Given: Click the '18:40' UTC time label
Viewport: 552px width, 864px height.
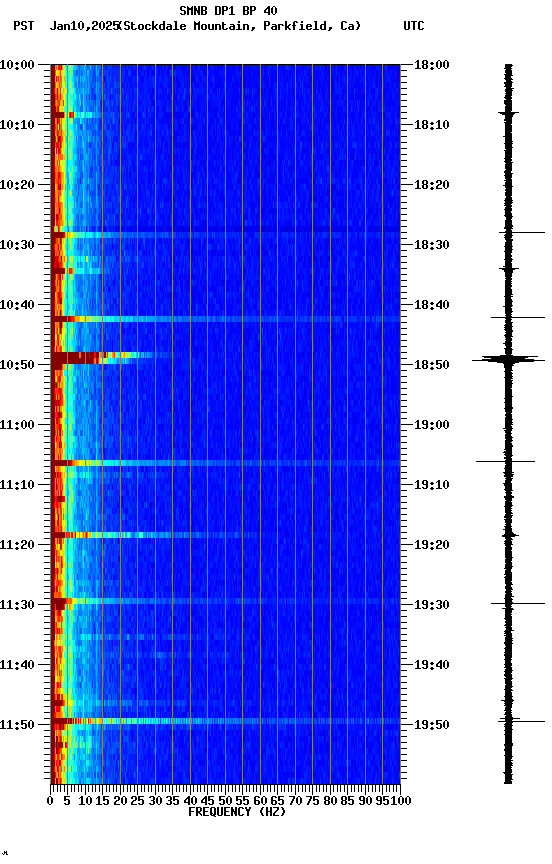Looking at the screenshot, I should click(x=432, y=305).
